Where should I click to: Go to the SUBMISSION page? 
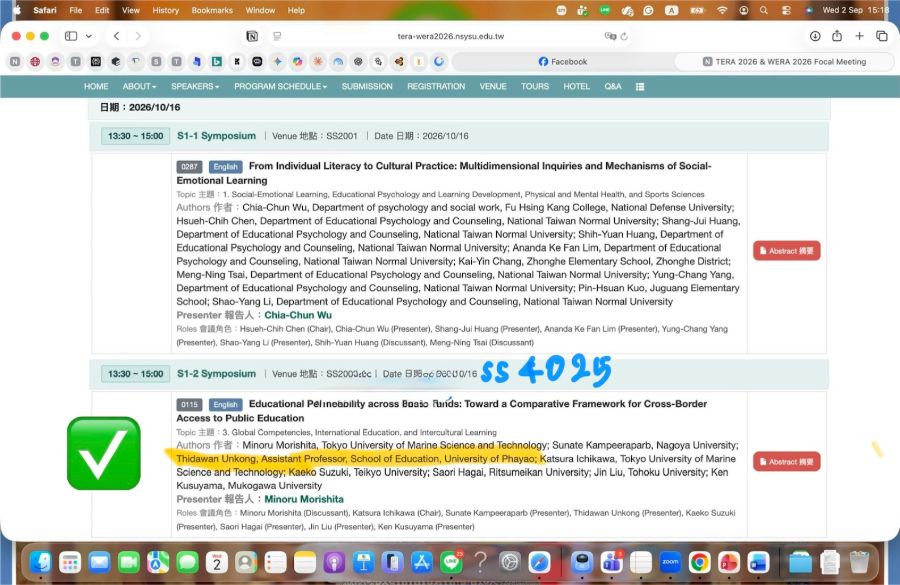pos(367,87)
